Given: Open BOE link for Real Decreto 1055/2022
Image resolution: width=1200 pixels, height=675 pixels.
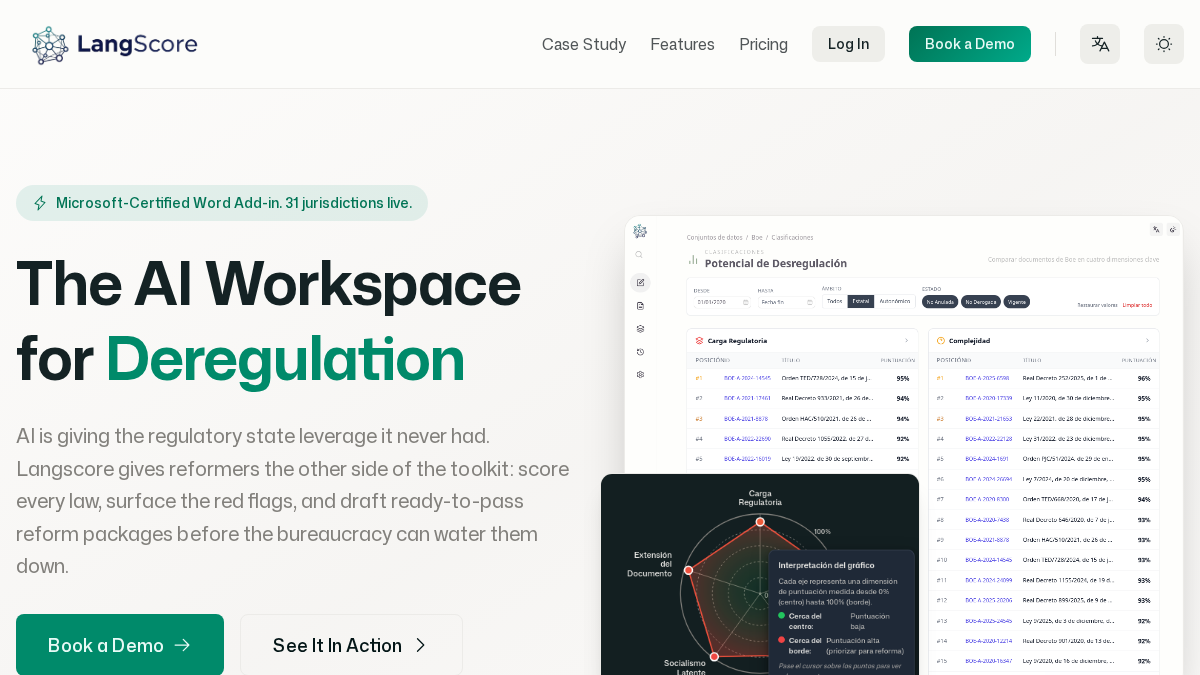Looking at the screenshot, I should click(x=747, y=439).
